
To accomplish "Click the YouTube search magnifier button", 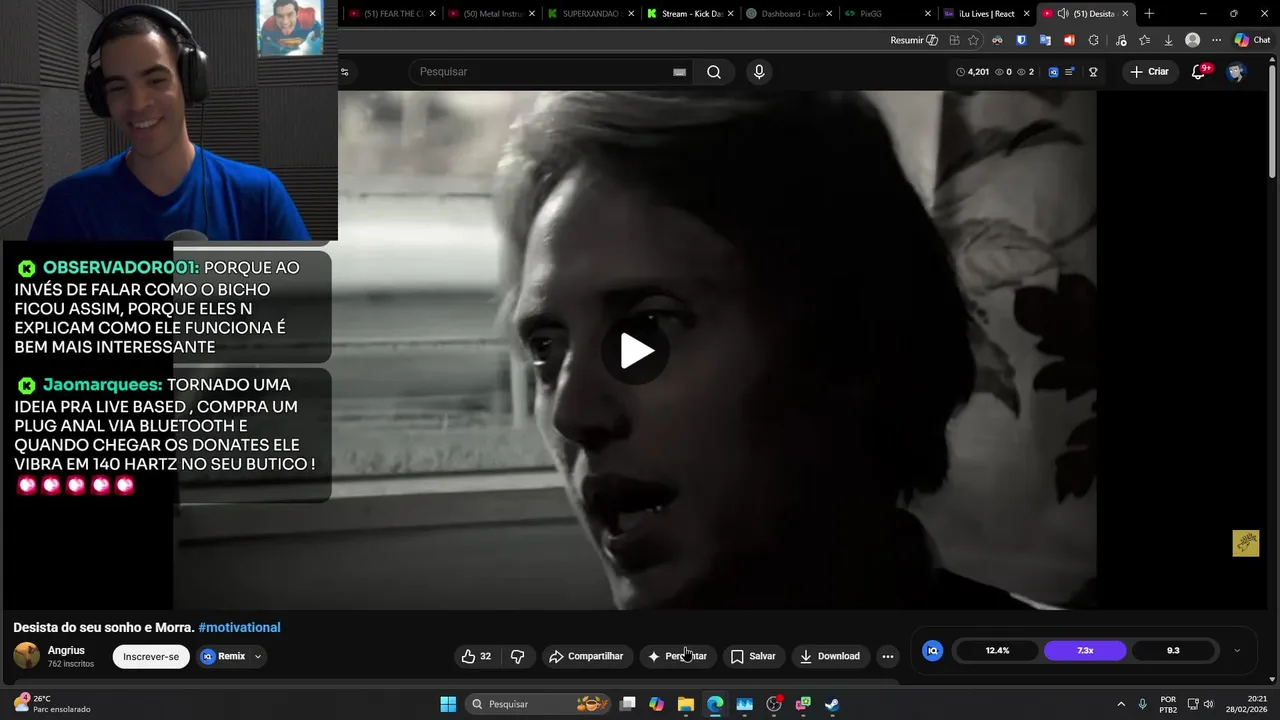I will (x=714, y=72).
